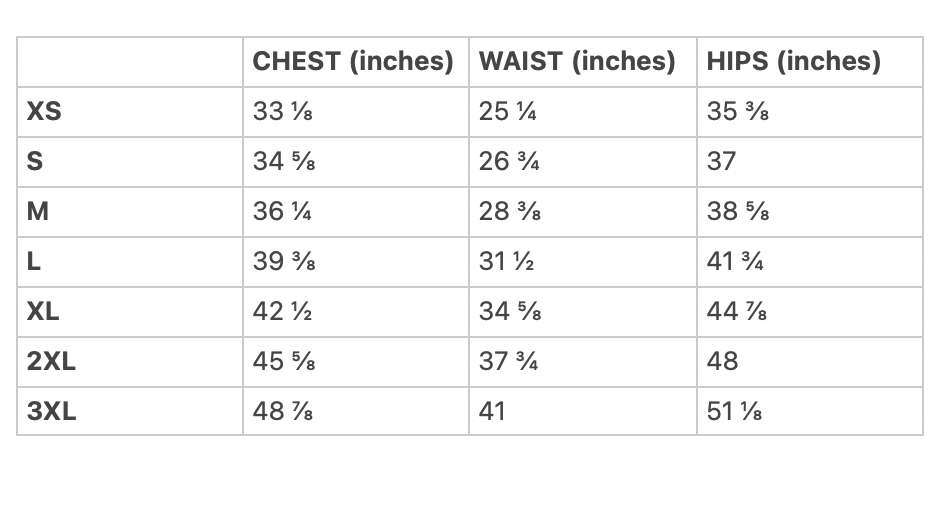Select the M size row label
The height and width of the screenshot is (514, 952).
(x=38, y=212)
